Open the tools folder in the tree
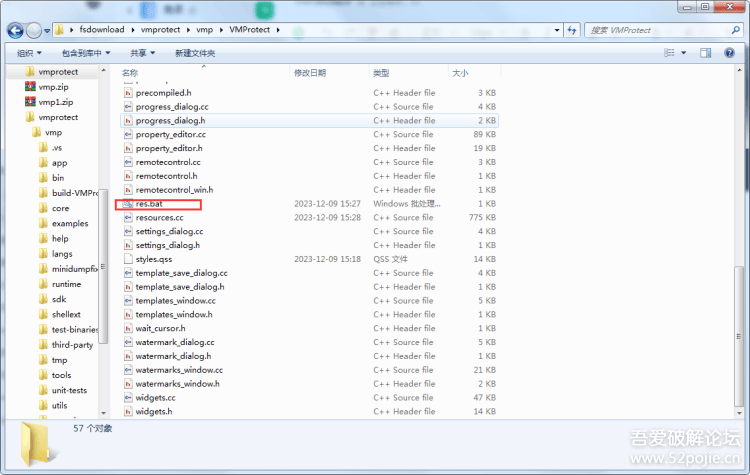The width and height of the screenshot is (750, 475). pos(55,375)
